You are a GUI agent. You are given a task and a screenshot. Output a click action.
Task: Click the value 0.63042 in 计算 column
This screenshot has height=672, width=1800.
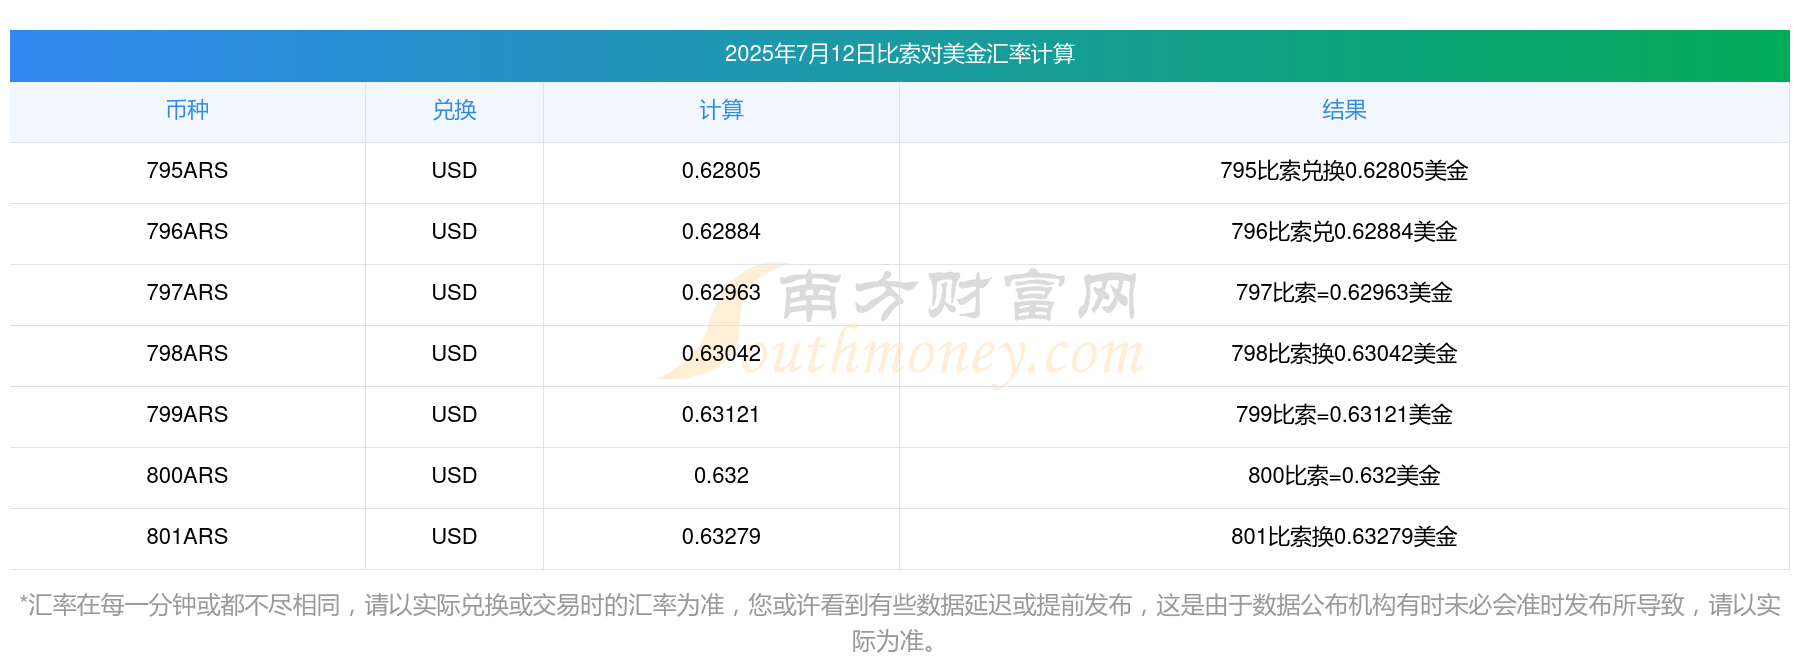coord(721,354)
